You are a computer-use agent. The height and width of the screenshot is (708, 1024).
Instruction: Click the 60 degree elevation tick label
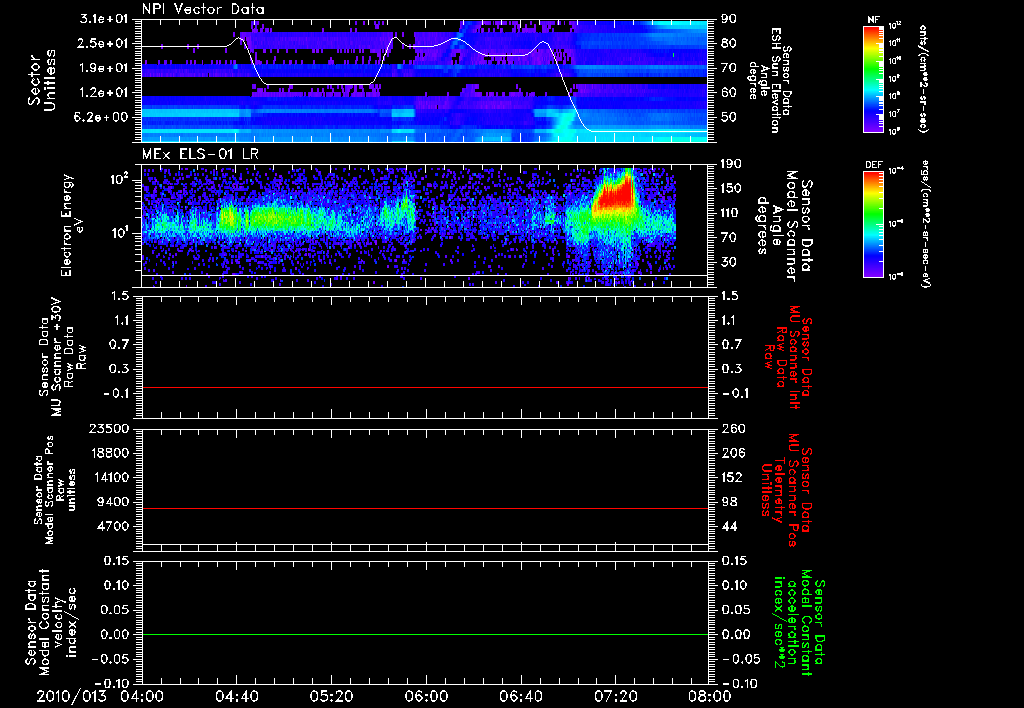point(728,93)
